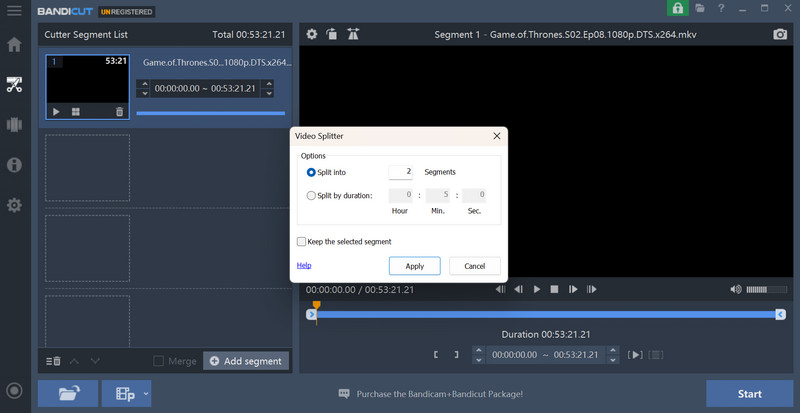Toggle the Merge checkbox
800x413 pixels.
pyautogui.click(x=159, y=361)
